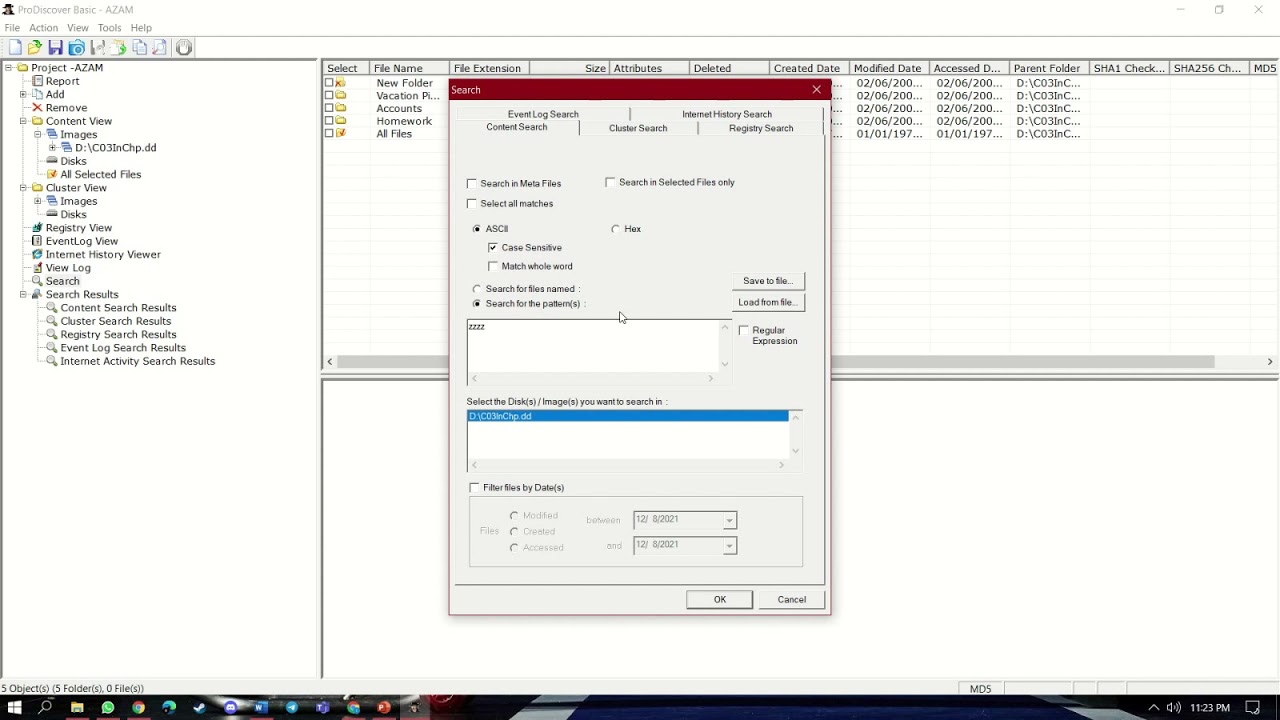Click the search pattern text box
This screenshot has height=720, width=1280.
tap(593, 346)
